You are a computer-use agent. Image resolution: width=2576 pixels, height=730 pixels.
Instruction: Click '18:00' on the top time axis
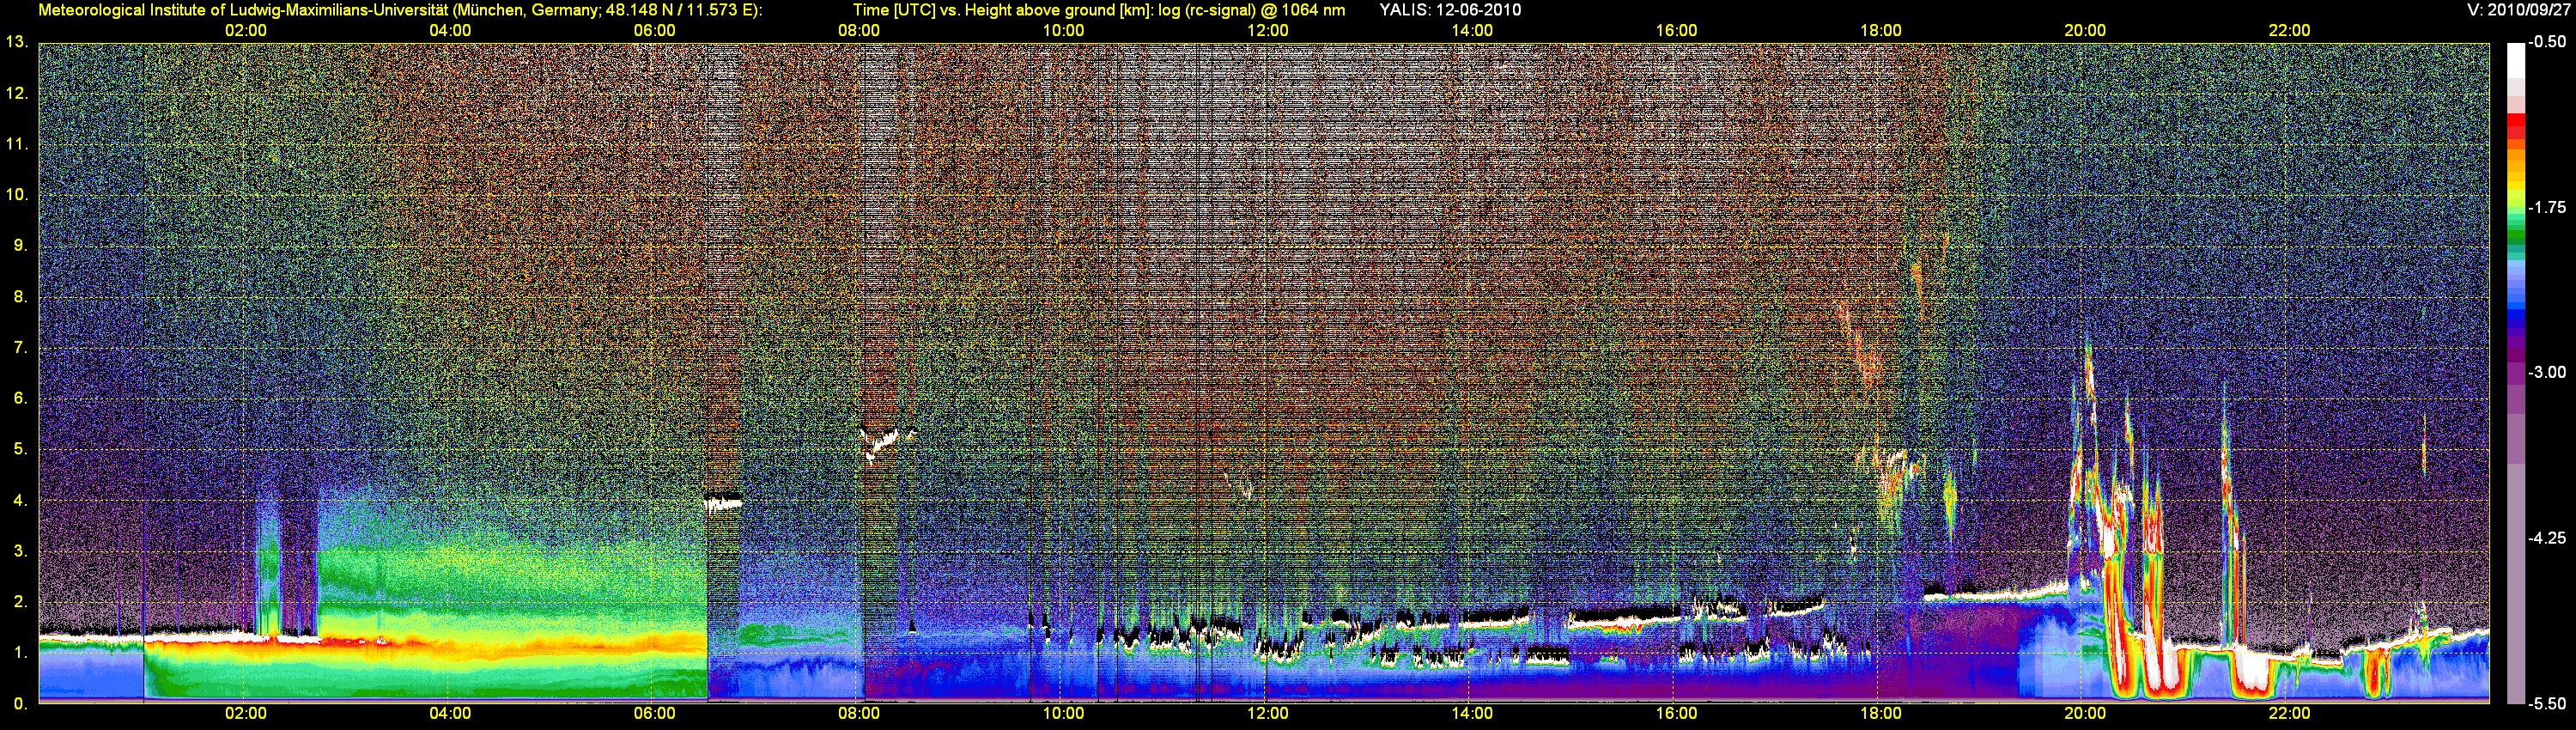(x=1881, y=31)
